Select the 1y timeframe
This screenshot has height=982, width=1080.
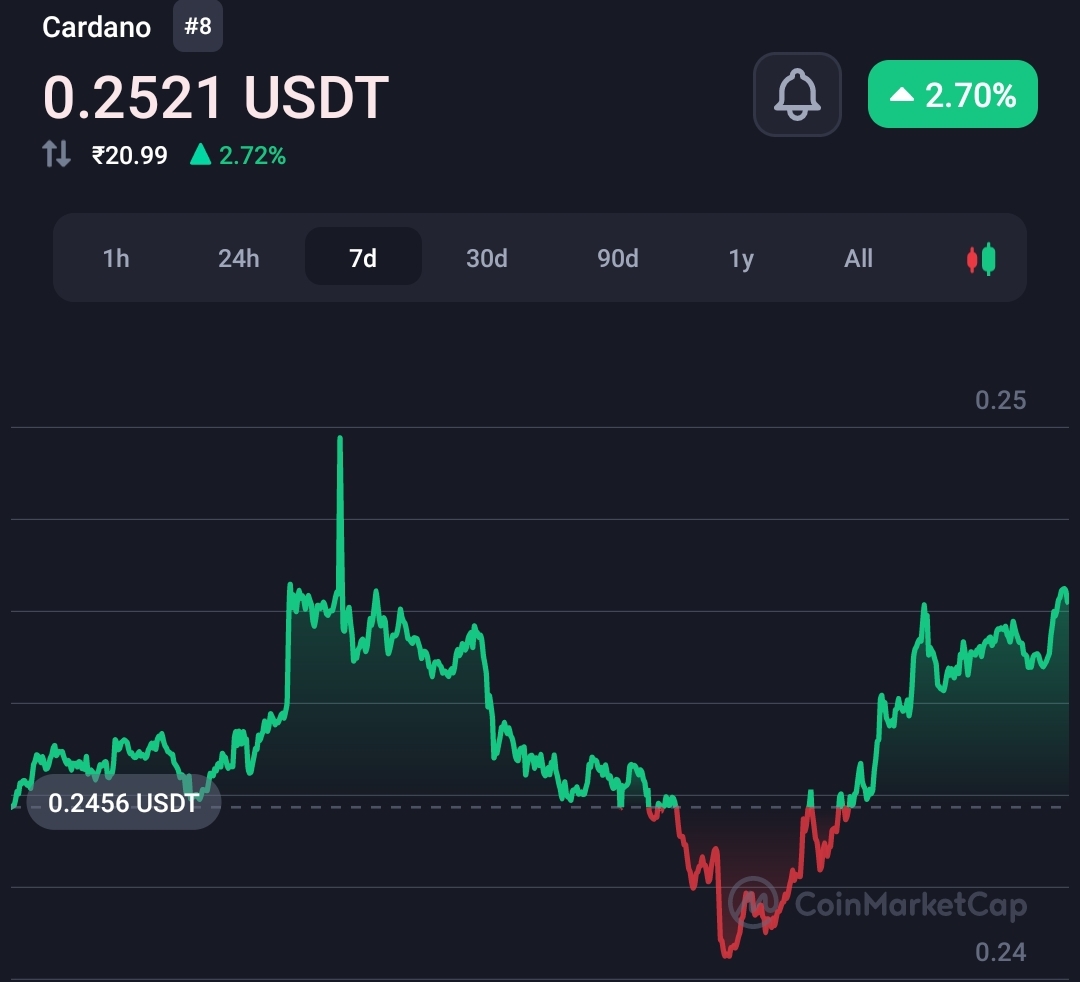741,258
